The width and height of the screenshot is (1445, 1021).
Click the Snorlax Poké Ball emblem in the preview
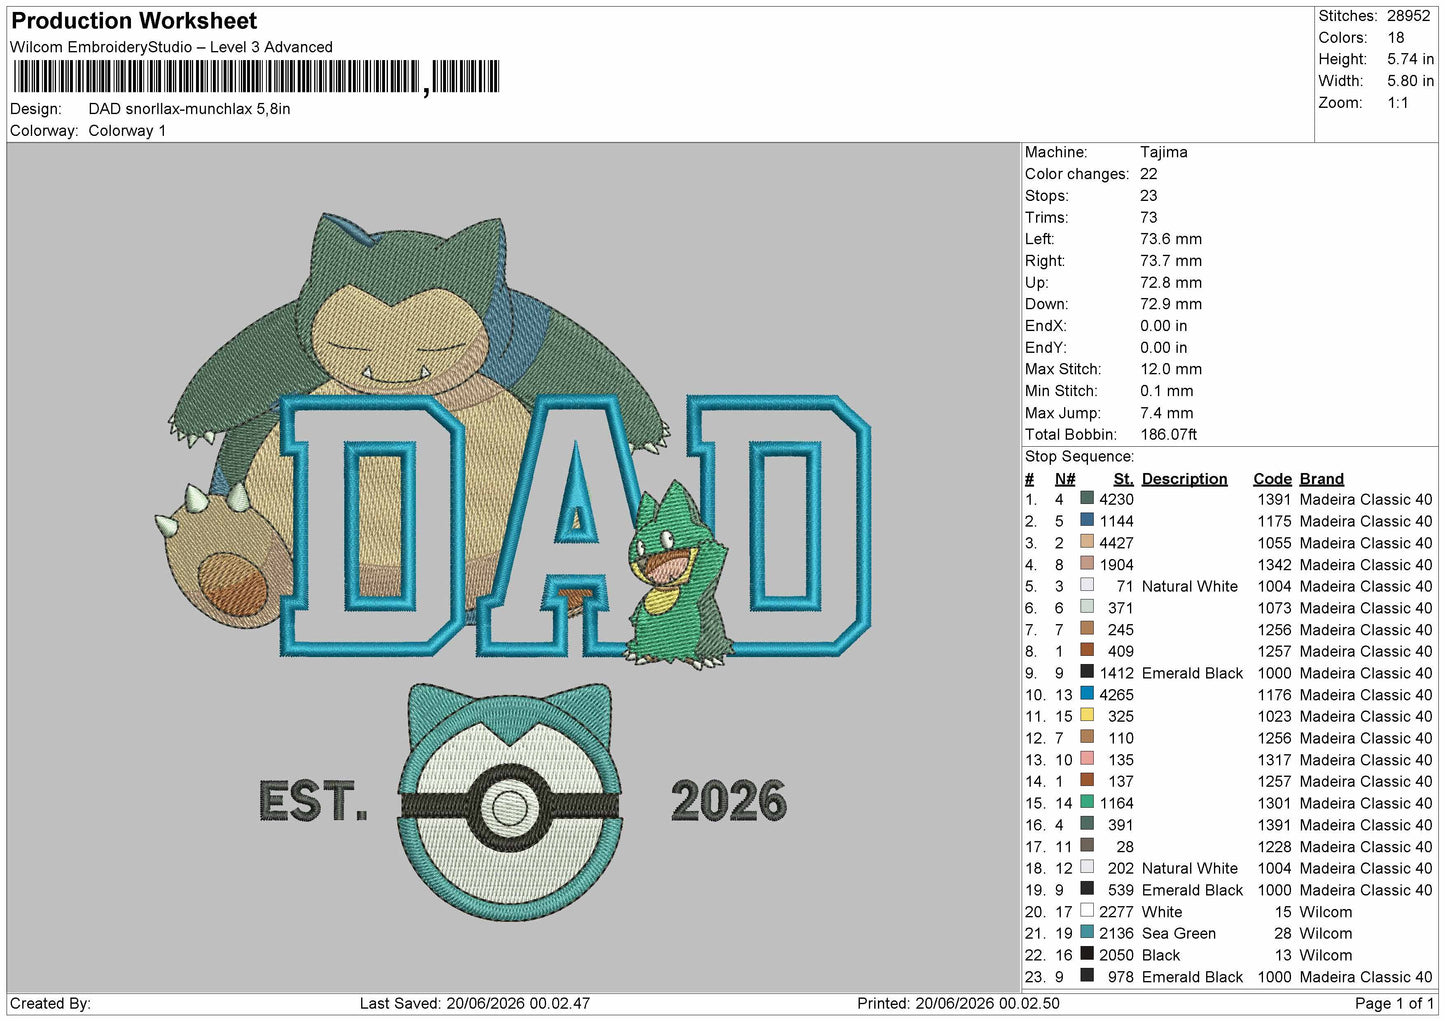pyautogui.click(x=510, y=802)
